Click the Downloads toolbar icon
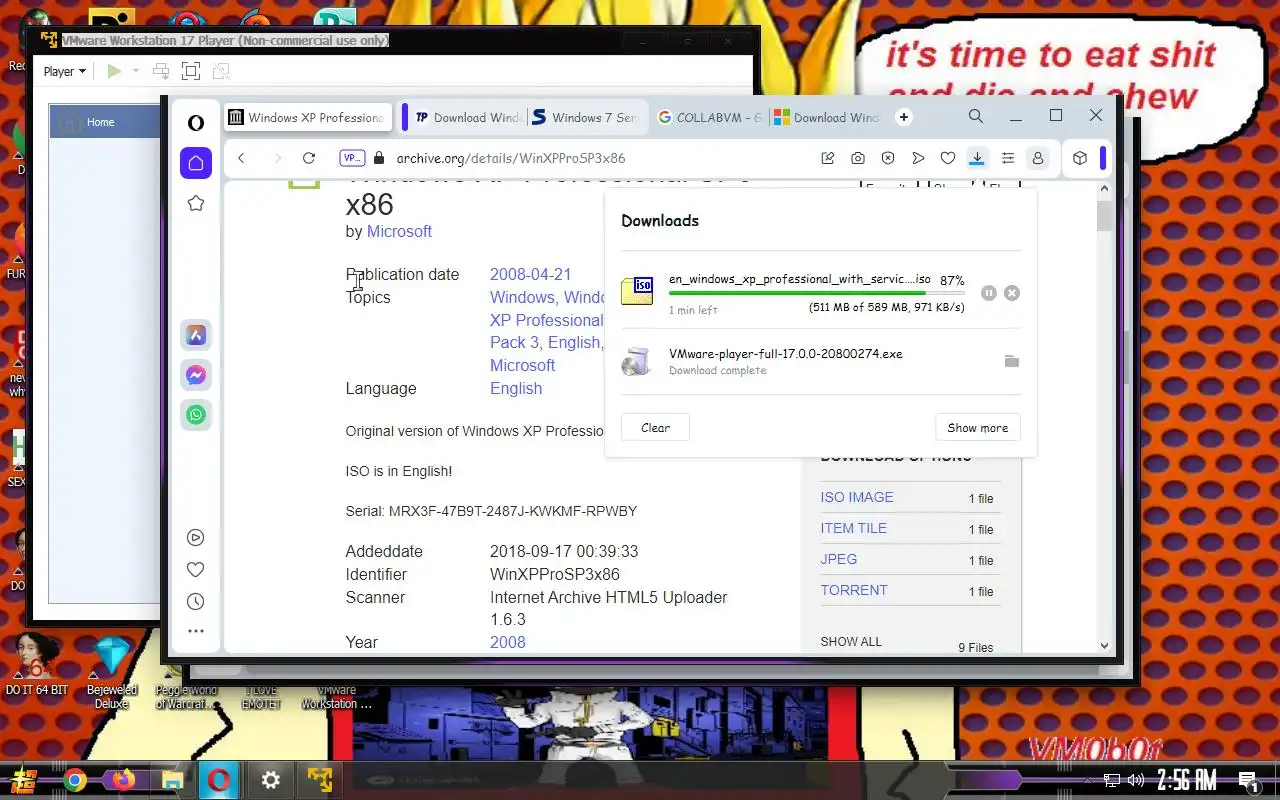The width and height of the screenshot is (1280, 800). pos(977,158)
